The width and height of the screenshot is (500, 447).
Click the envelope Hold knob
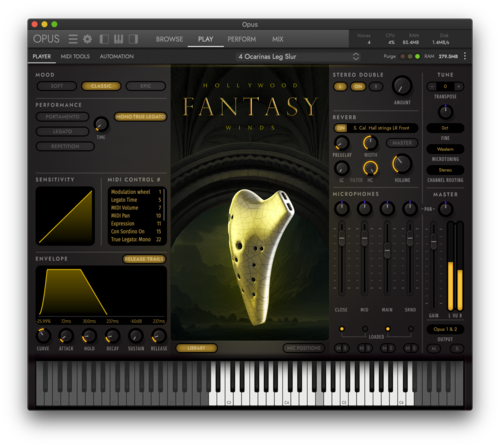(x=89, y=336)
